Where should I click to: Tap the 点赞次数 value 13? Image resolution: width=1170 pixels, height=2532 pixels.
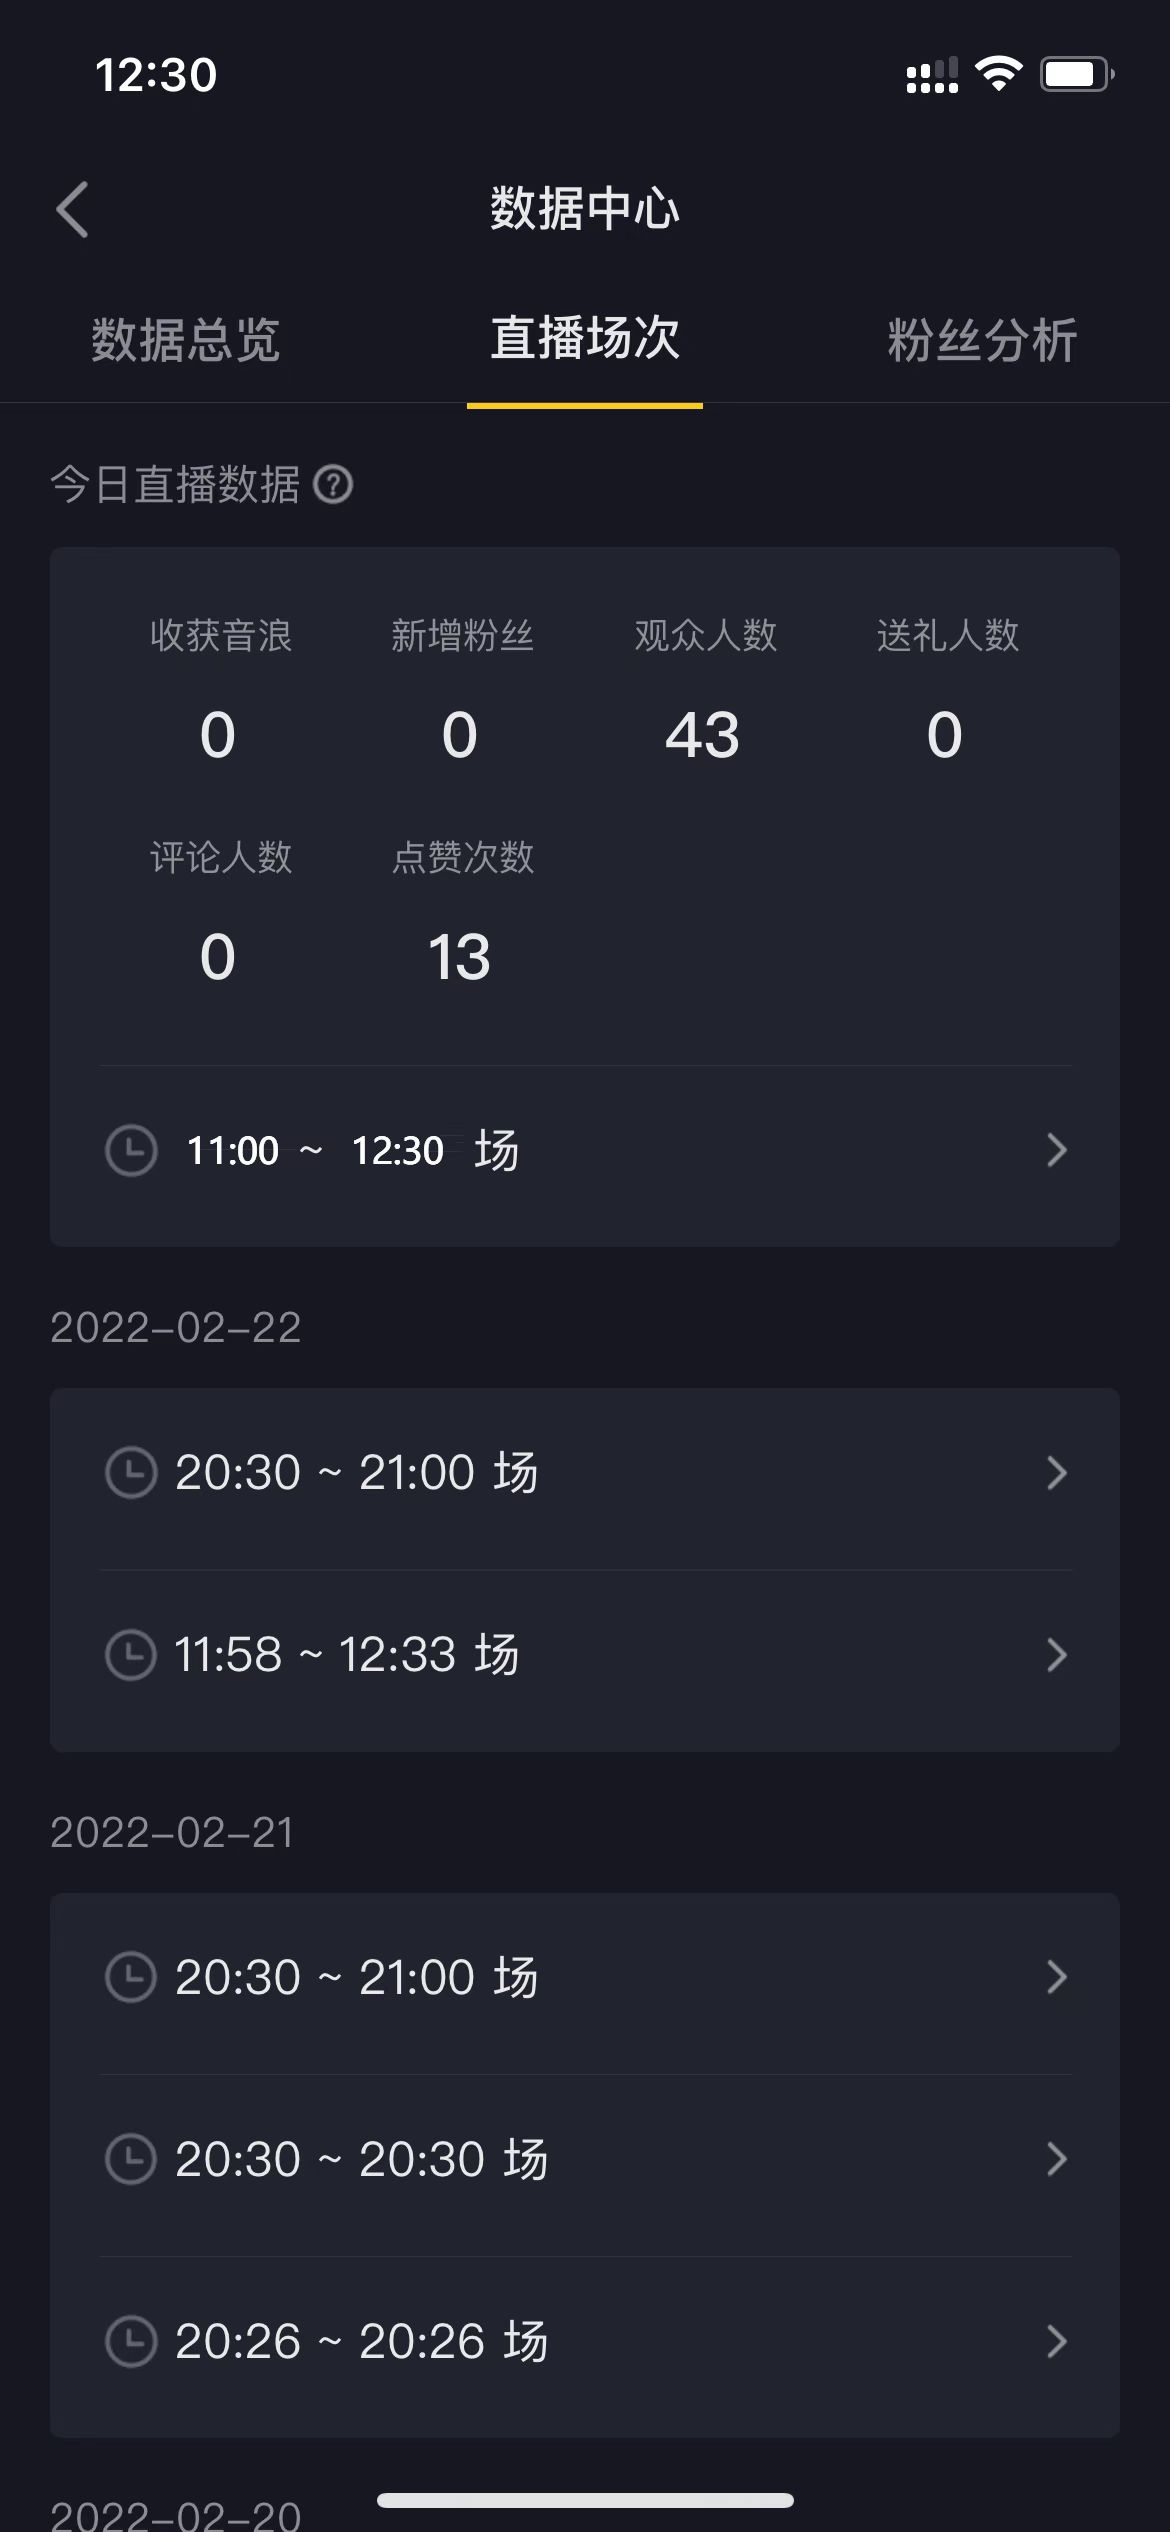click(x=459, y=957)
